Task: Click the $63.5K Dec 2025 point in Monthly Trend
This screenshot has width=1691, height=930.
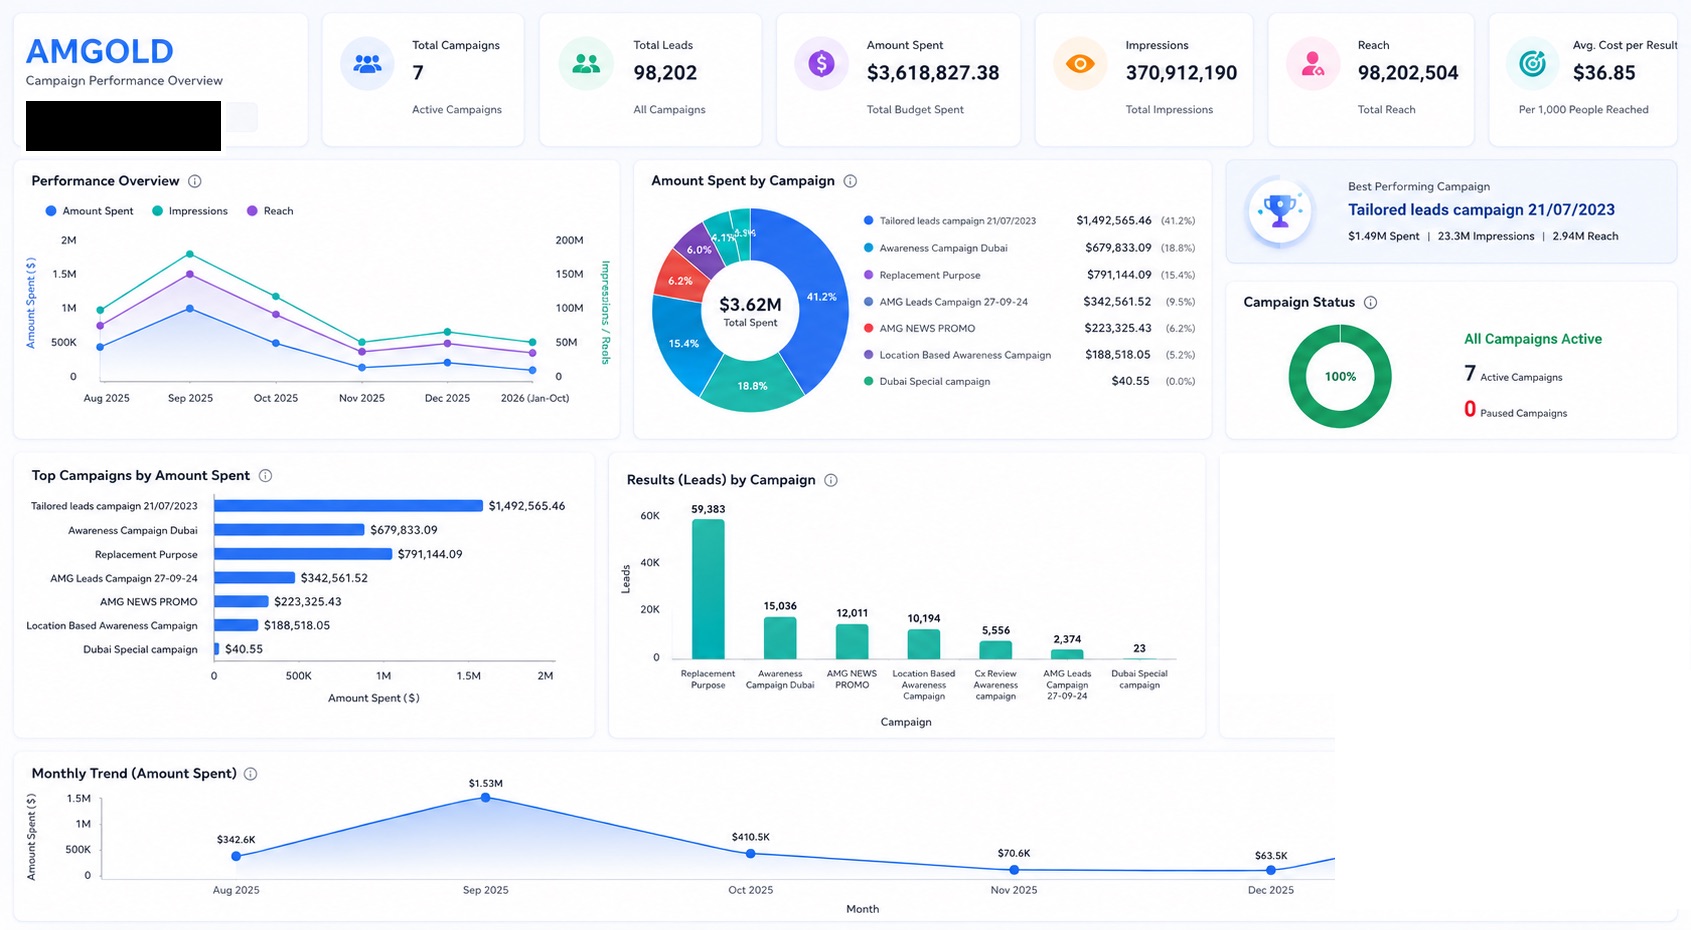Action: pyautogui.click(x=1271, y=870)
